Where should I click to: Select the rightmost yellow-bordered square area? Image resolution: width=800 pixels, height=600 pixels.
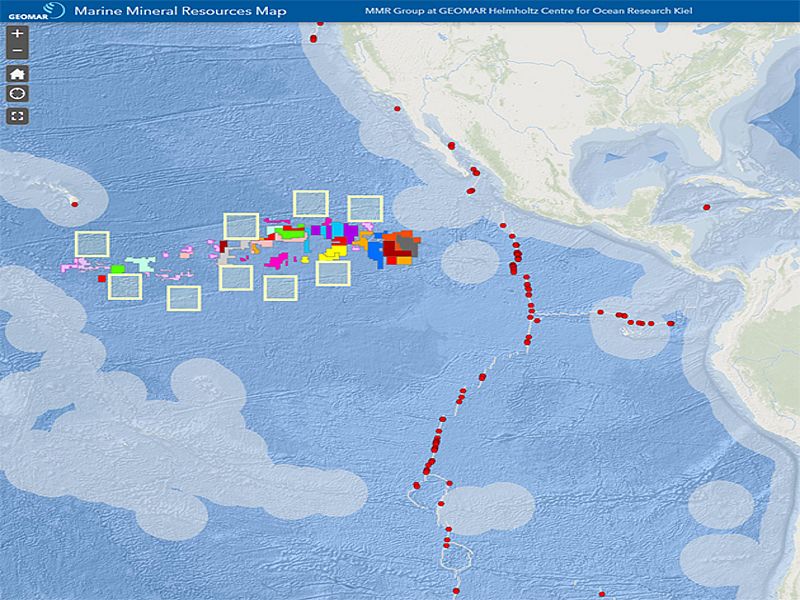coord(365,208)
